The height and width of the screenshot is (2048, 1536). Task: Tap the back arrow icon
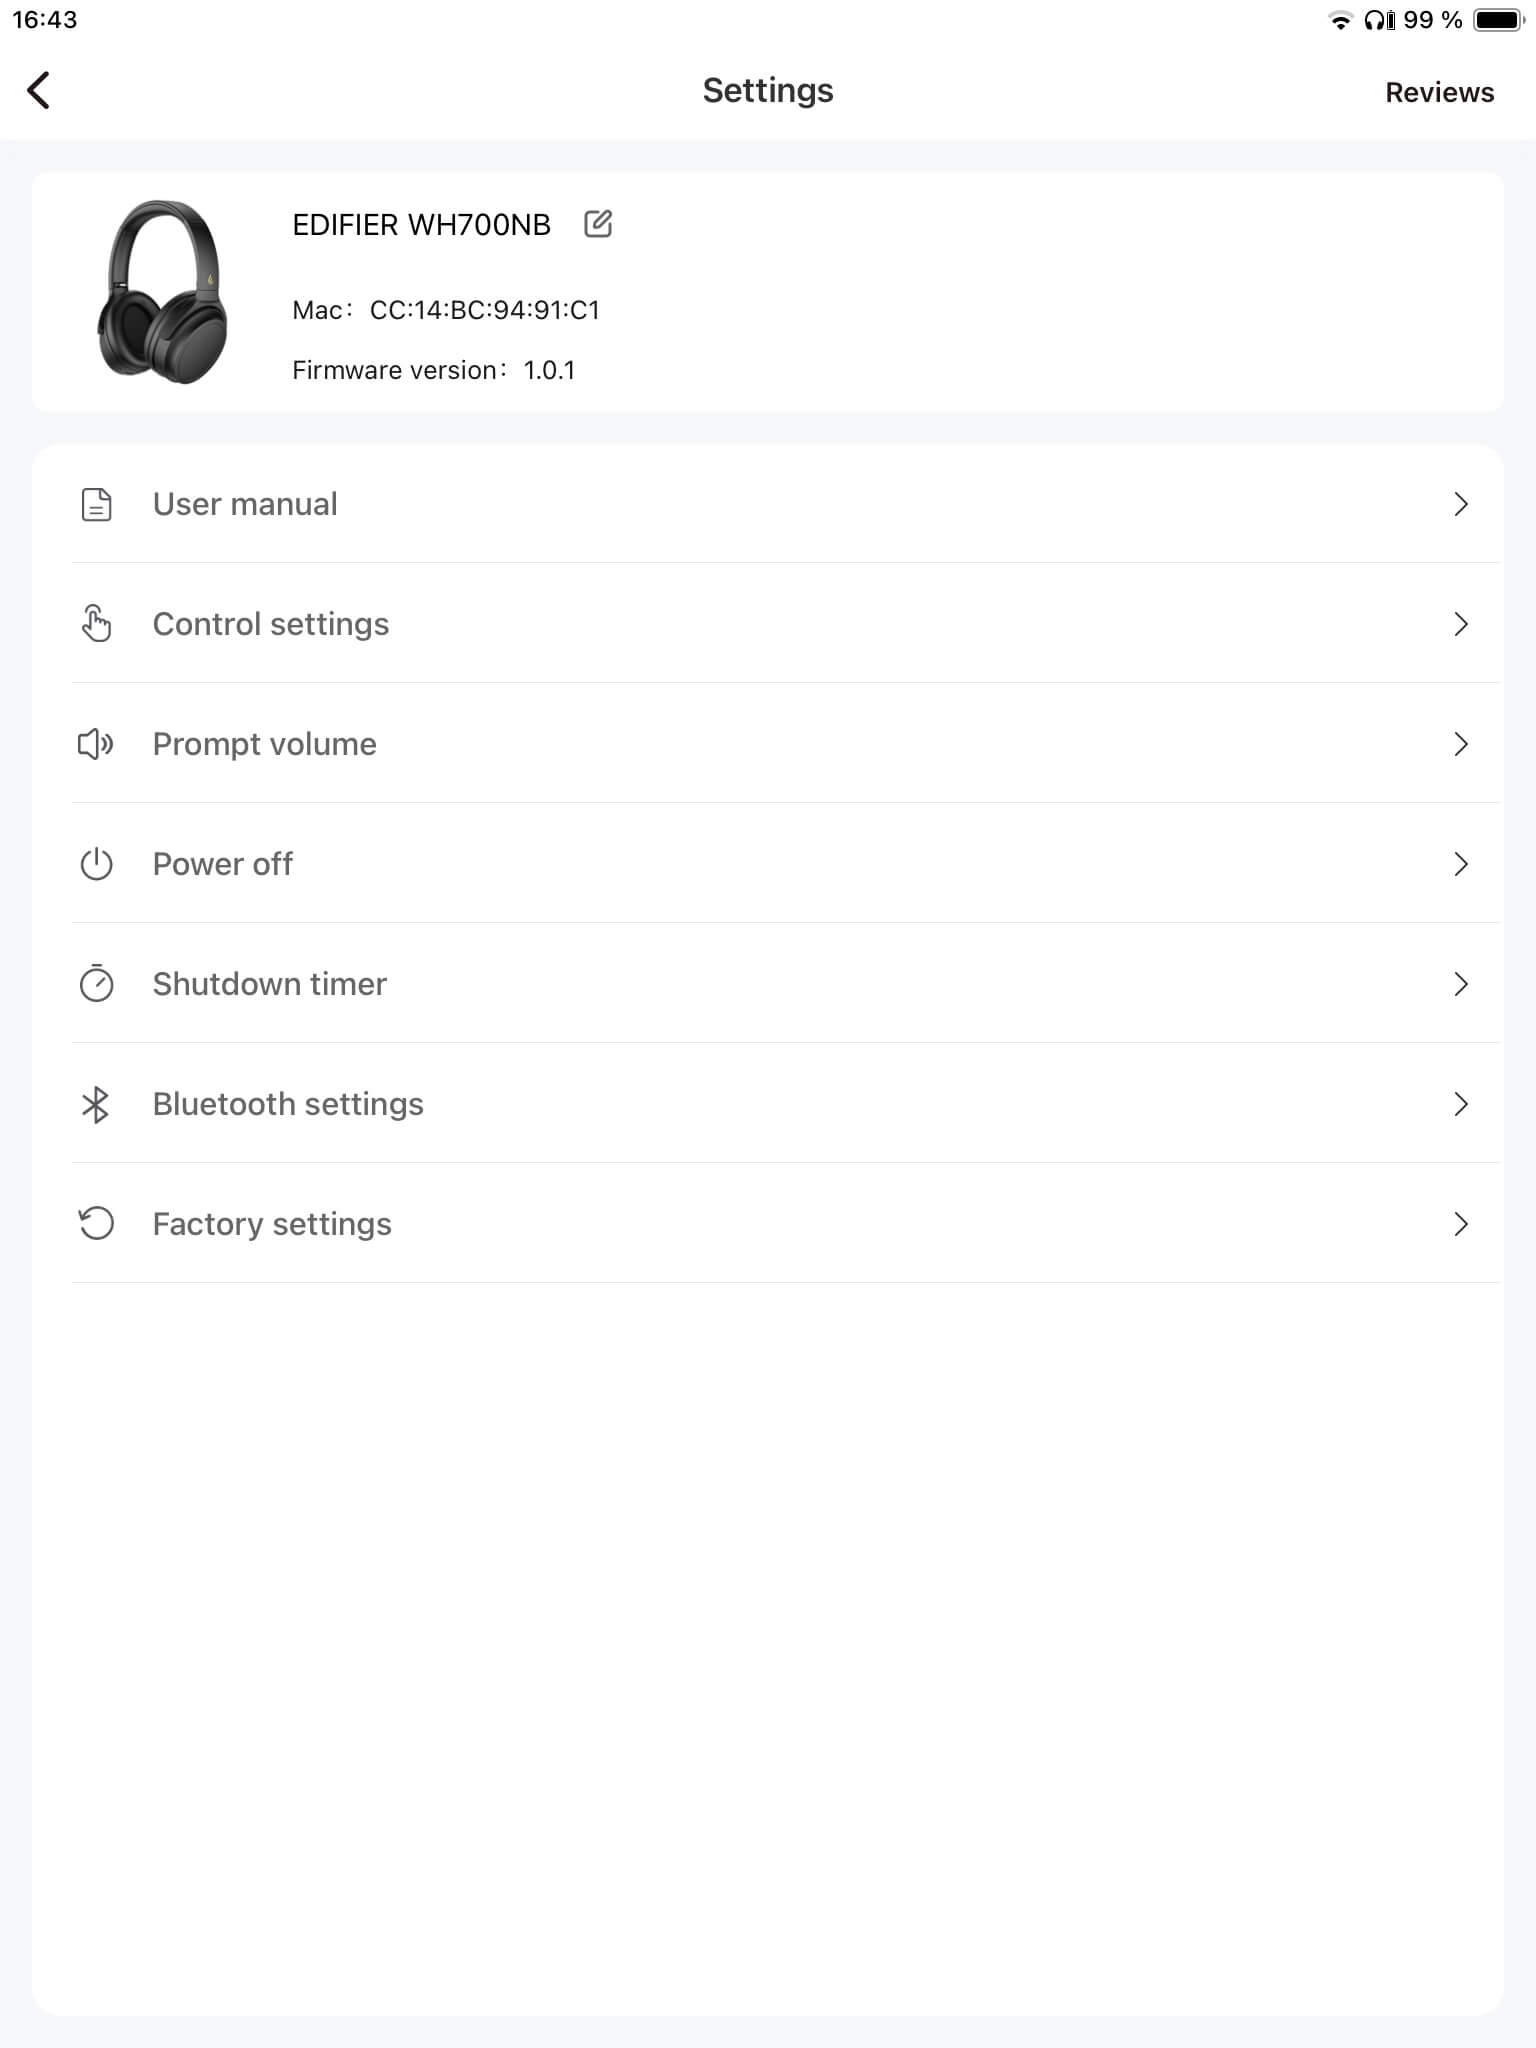pyautogui.click(x=39, y=90)
